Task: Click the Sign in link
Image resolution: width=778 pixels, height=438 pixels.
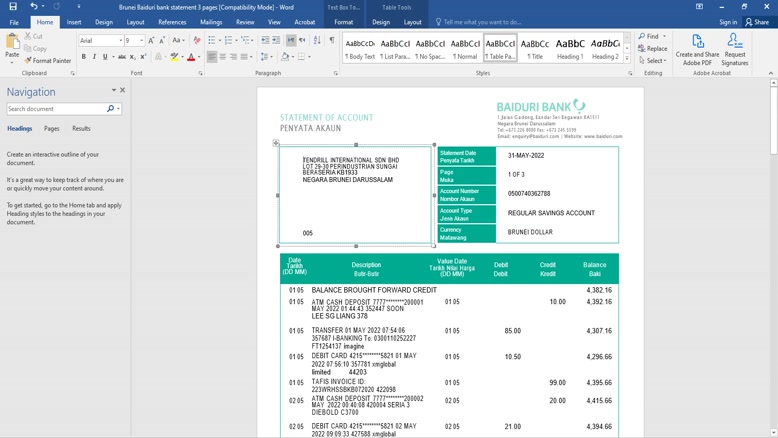Action: [x=728, y=22]
